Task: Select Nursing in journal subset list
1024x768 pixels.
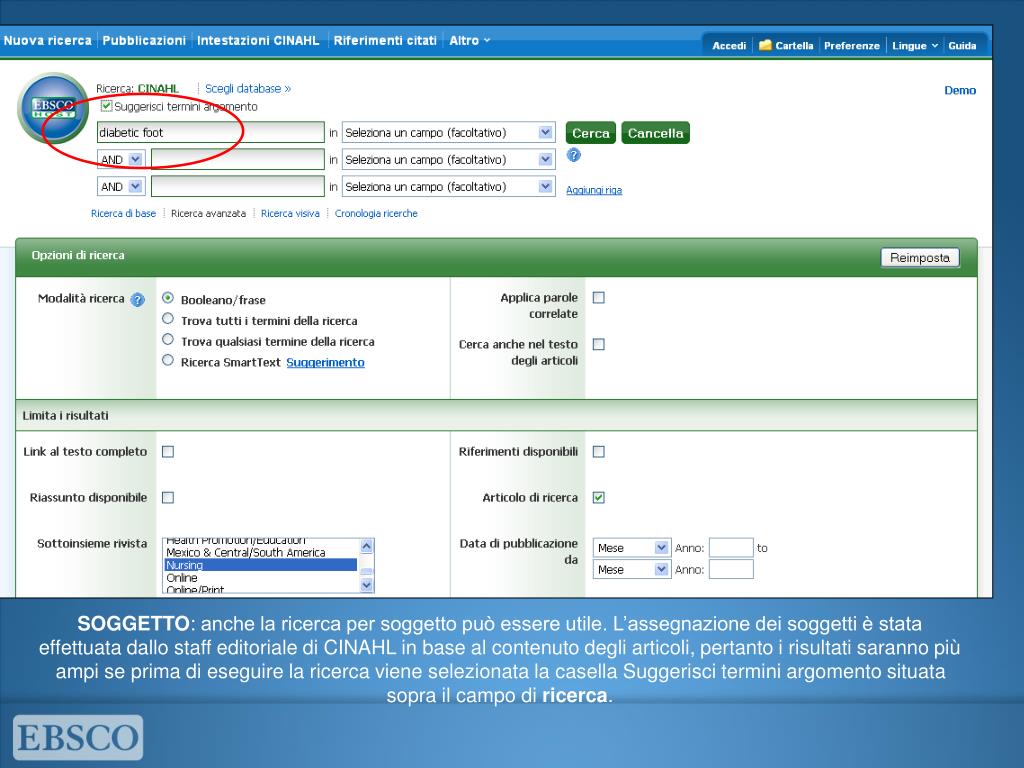Action: [x=261, y=565]
